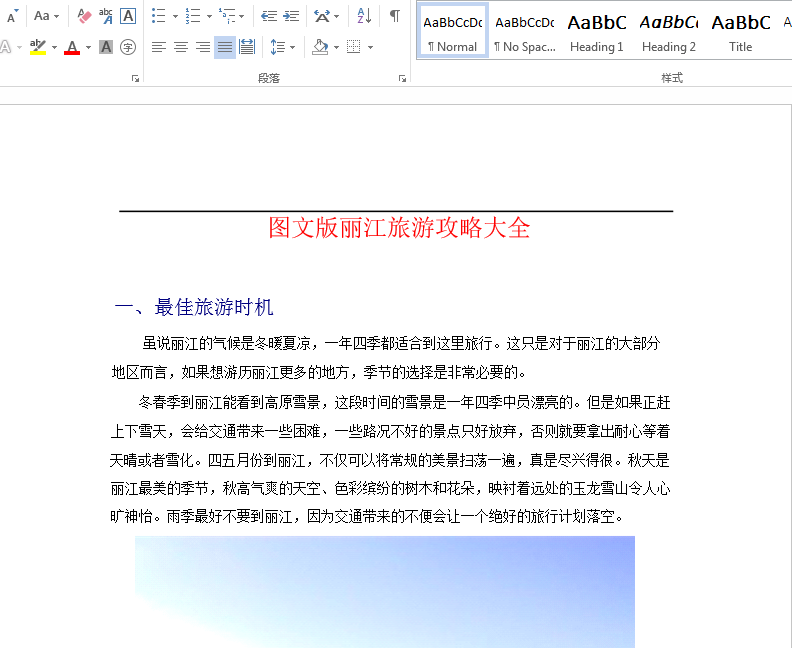Click the heading 一、最佳旅游时机

[x=194, y=307]
